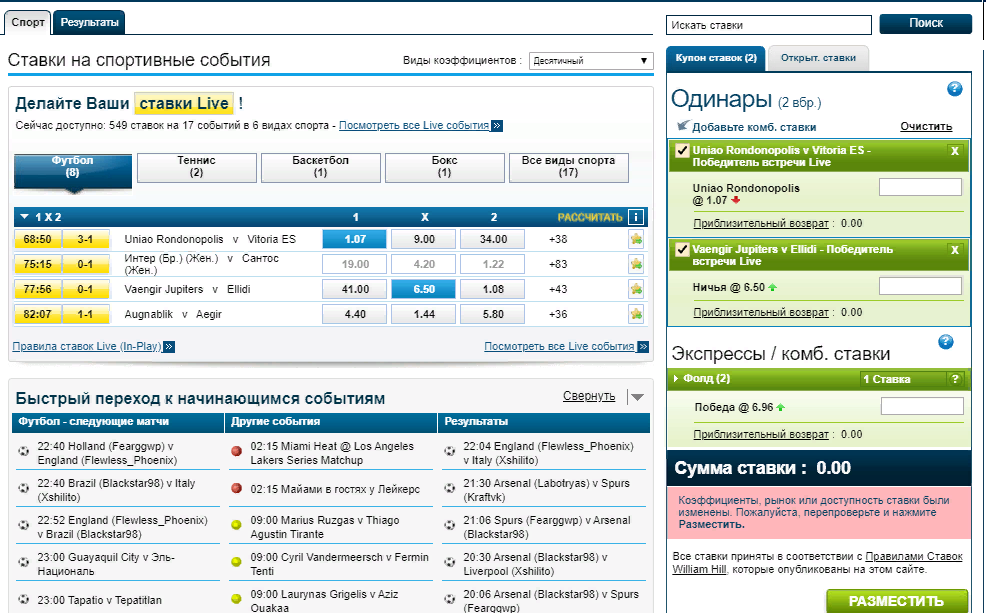Click the bet search input field
This screenshot has width=986, height=613.
coord(768,25)
